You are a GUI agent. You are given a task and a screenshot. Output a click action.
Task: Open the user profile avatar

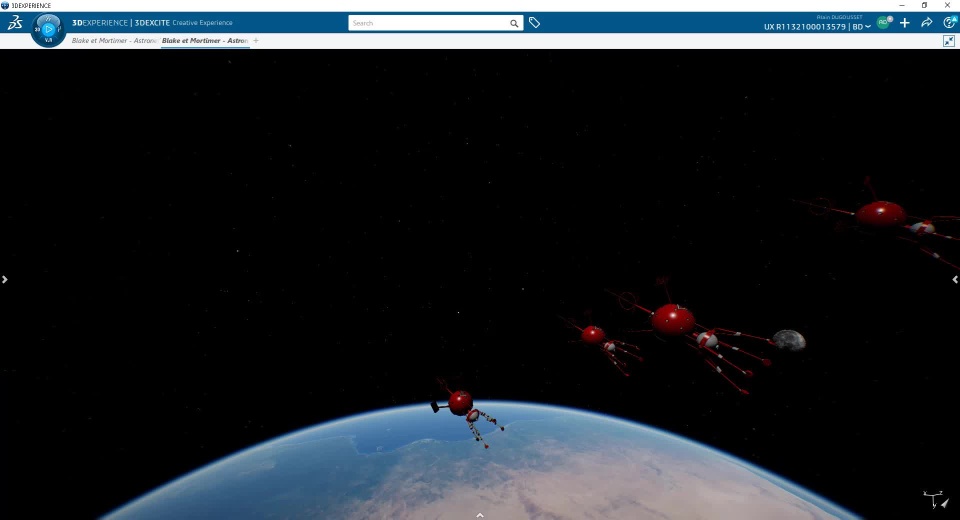(883, 23)
